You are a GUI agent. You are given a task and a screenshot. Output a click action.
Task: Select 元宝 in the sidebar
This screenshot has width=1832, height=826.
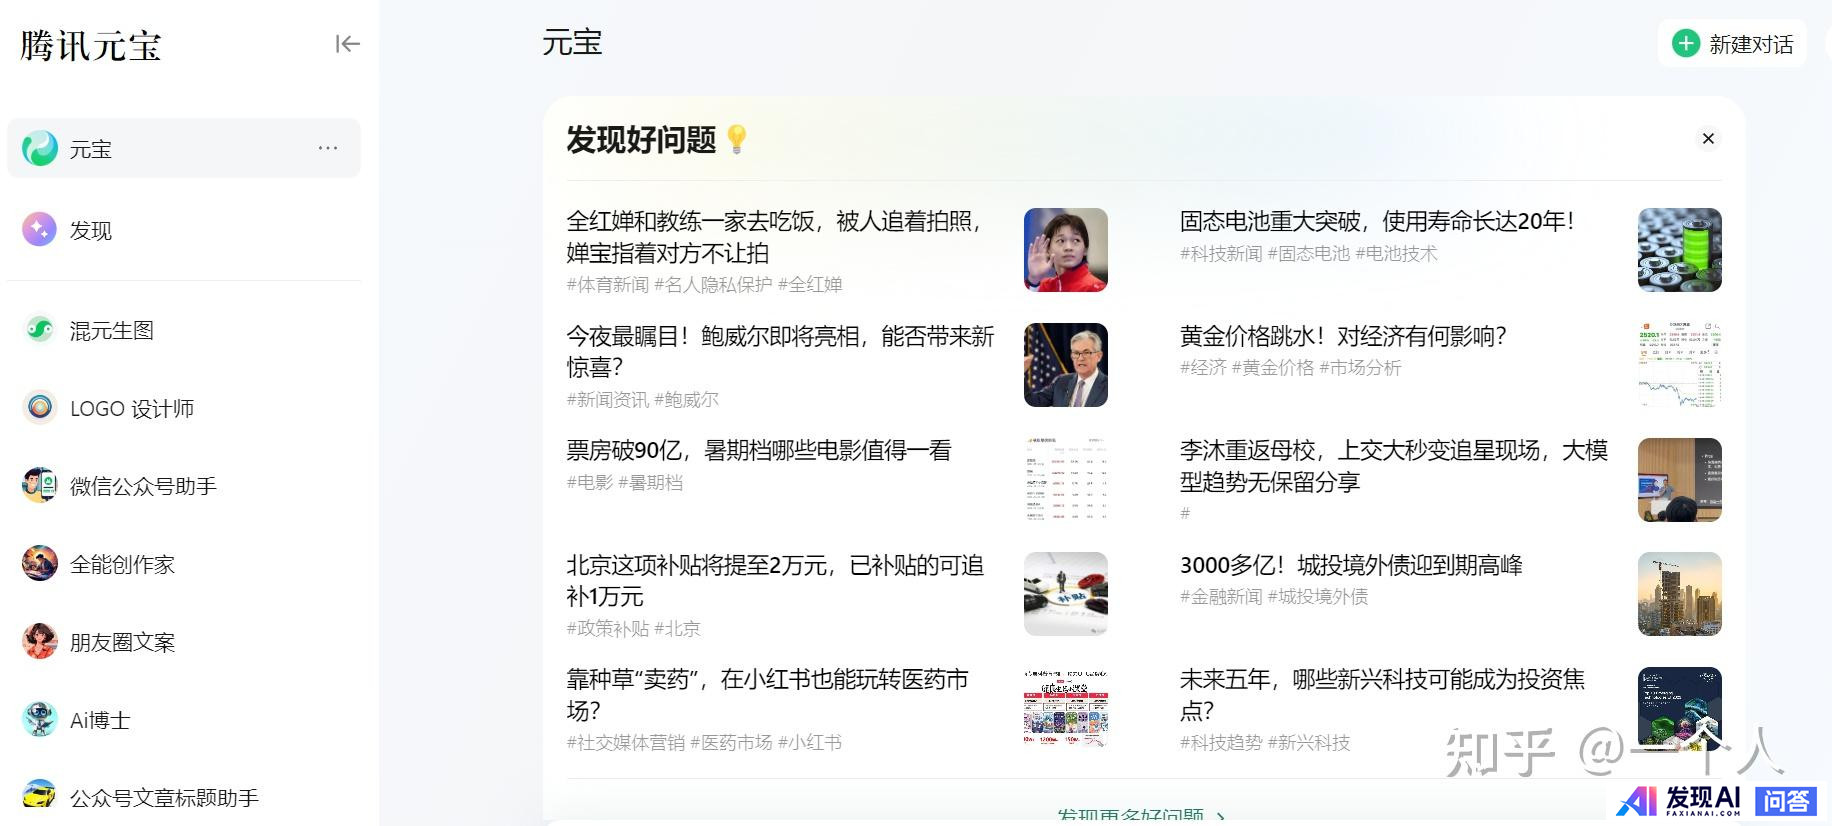click(x=184, y=149)
